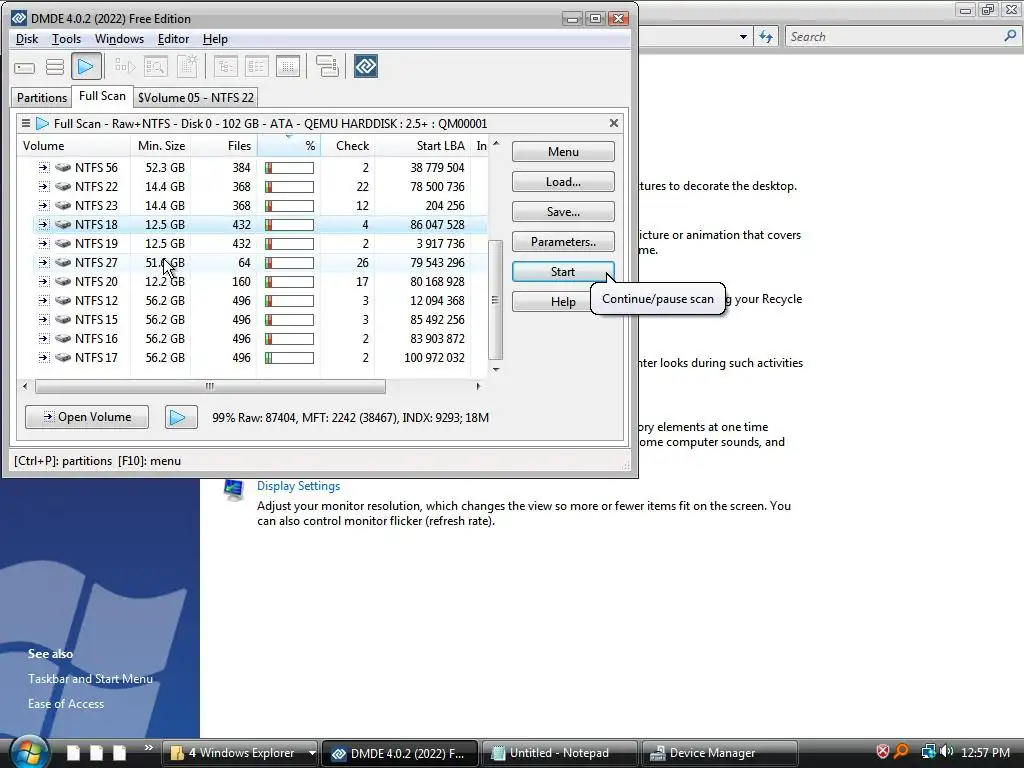Click the vertical scrollbar thumb in volume list
1024x768 pixels.
495,300
